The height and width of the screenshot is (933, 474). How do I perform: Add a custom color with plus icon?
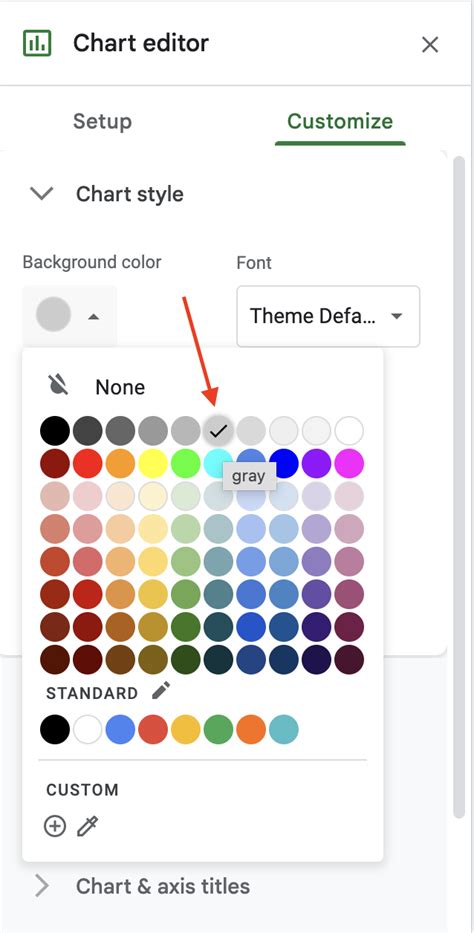[55, 826]
